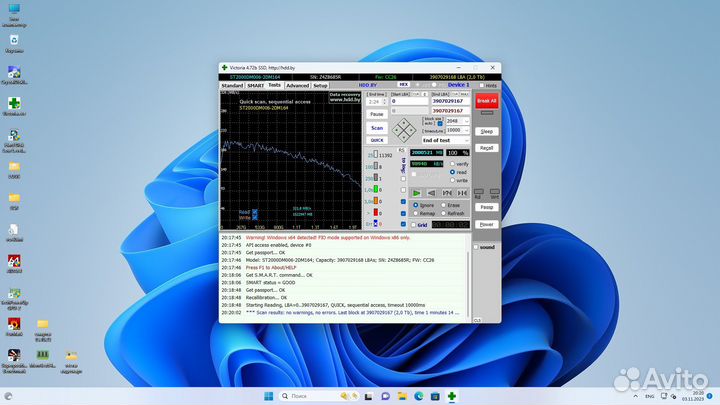
Task: Click the red block color indicator
Action: [x=376, y=212]
